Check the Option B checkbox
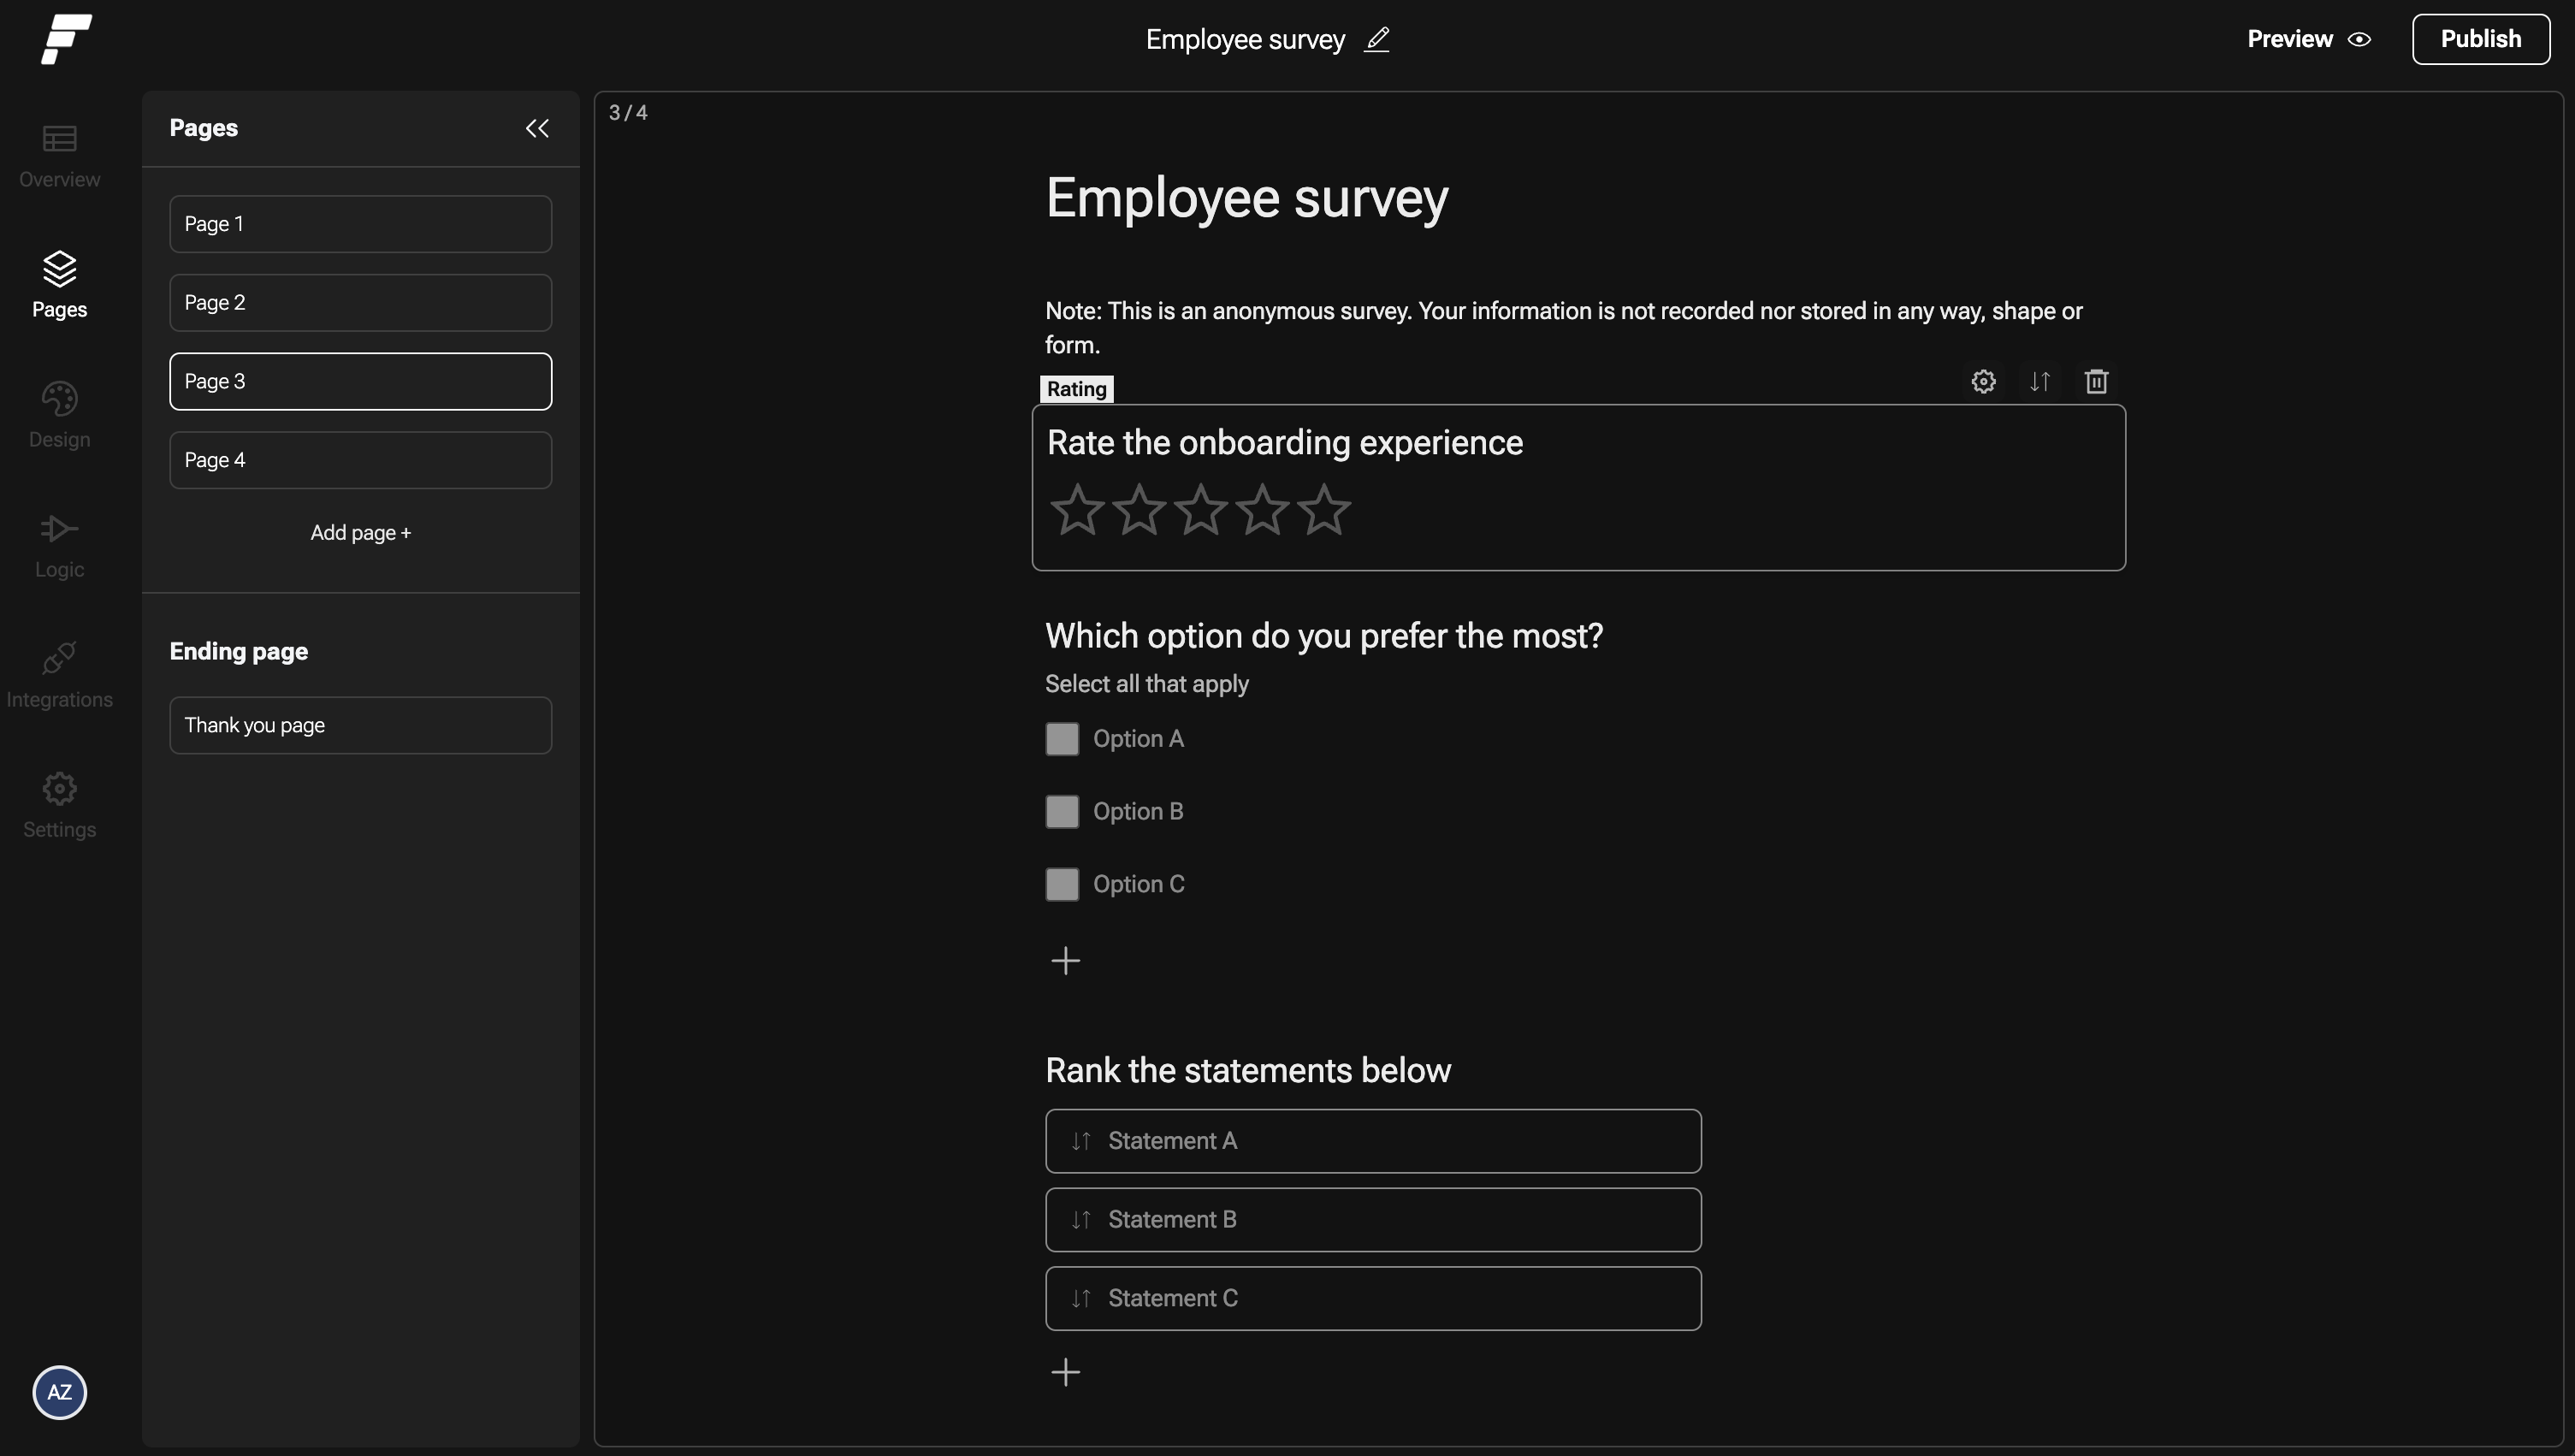The height and width of the screenshot is (1456, 2575). (x=1062, y=811)
